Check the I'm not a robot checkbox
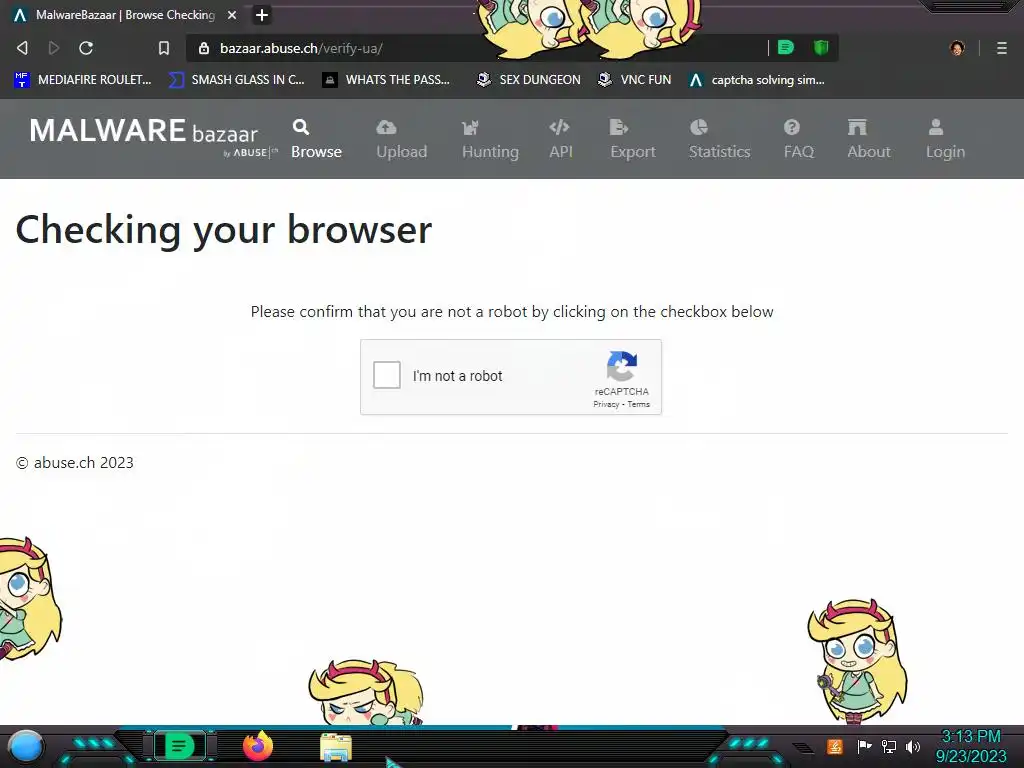Viewport: 1024px width, 768px height. click(x=387, y=376)
